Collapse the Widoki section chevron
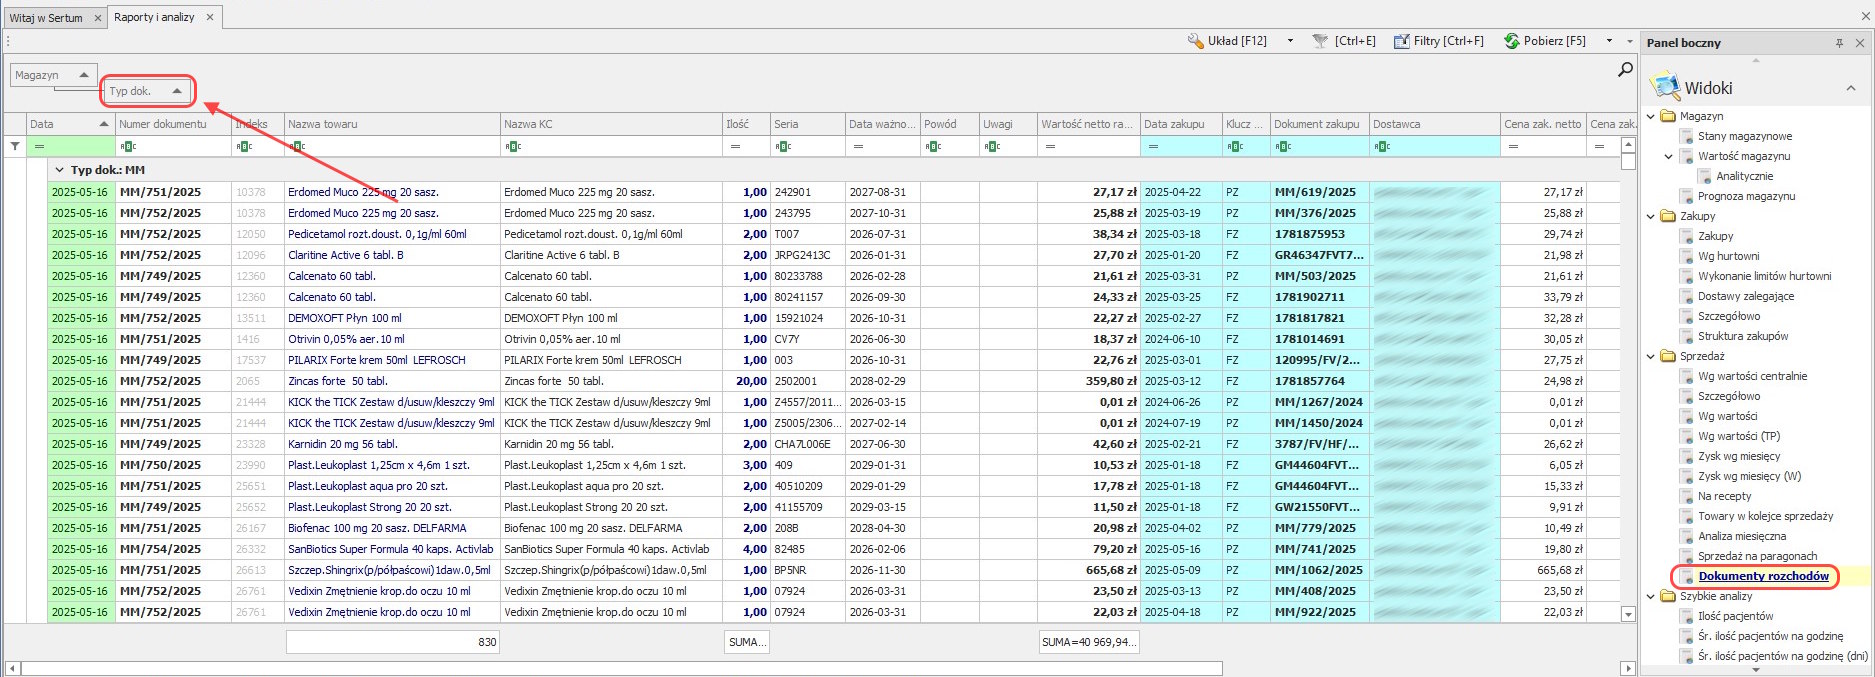The height and width of the screenshot is (677, 1875). click(x=1850, y=88)
